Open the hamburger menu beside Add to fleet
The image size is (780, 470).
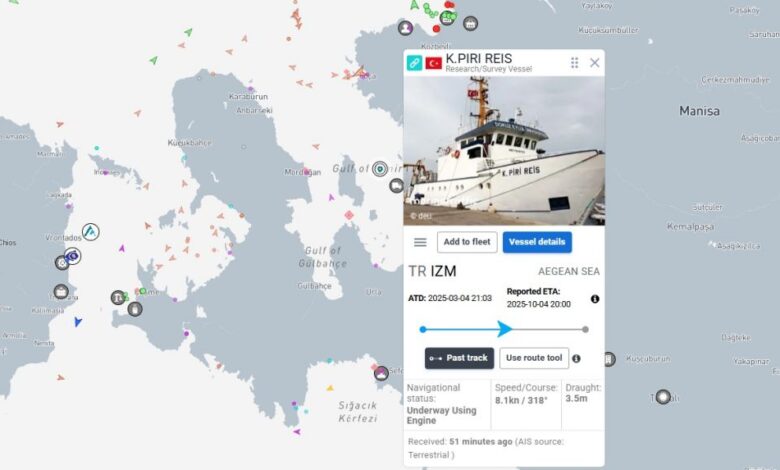pyautogui.click(x=420, y=242)
